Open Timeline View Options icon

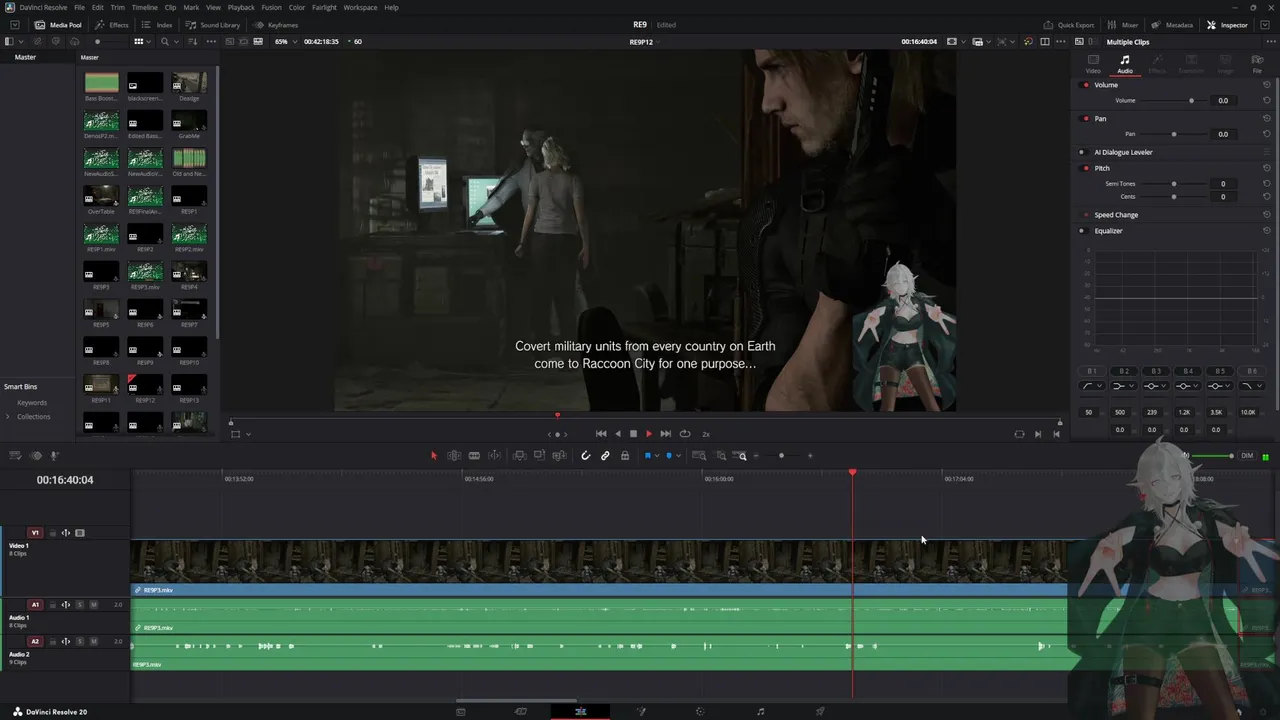tap(16, 456)
